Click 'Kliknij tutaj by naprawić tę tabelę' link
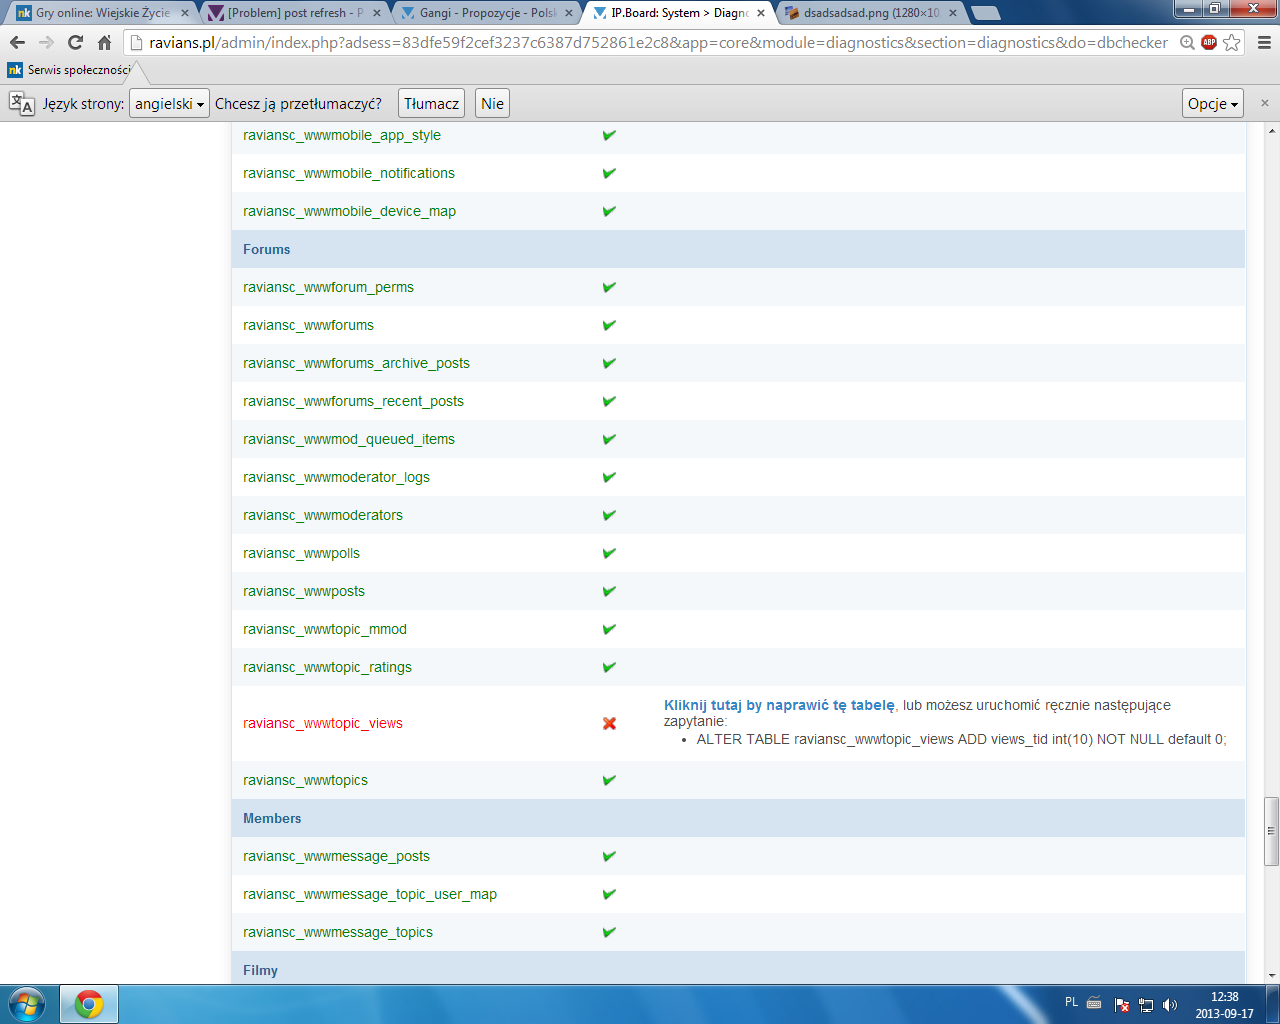The image size is (1280, 1024). click(x=779, y=705)
